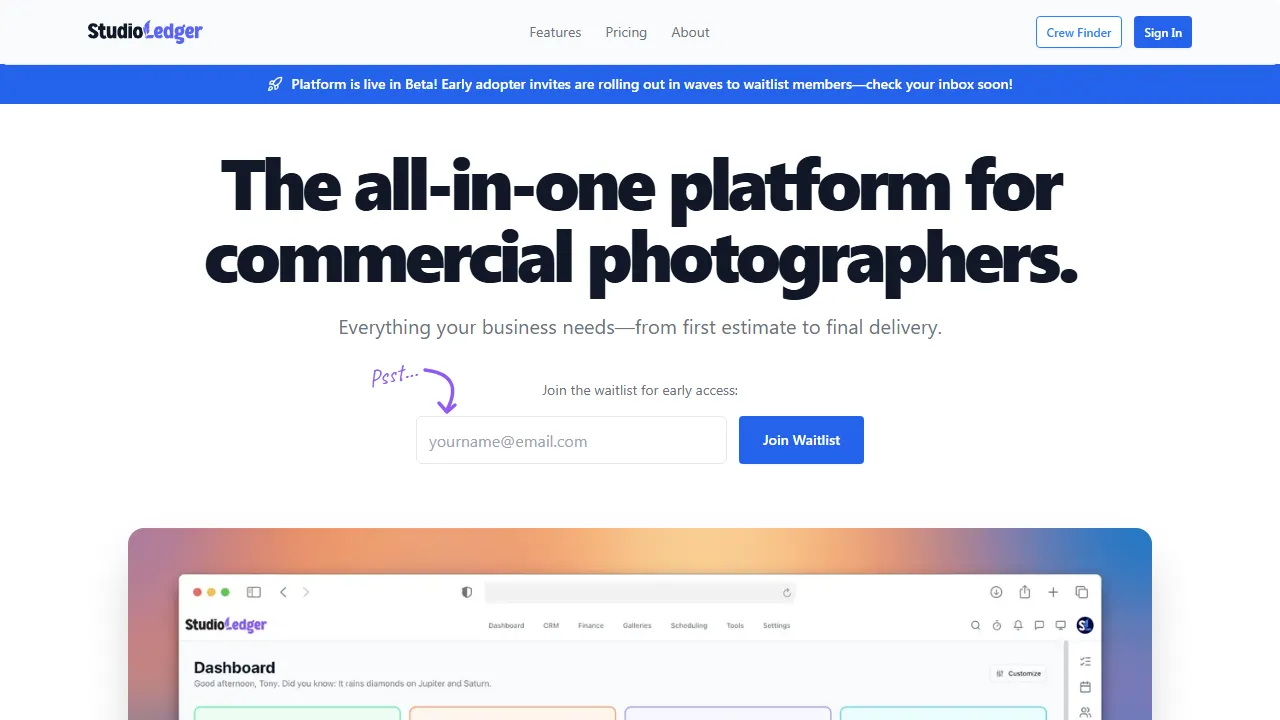
Task: Go to the Pricing page
Action: [x=626, y=32]
